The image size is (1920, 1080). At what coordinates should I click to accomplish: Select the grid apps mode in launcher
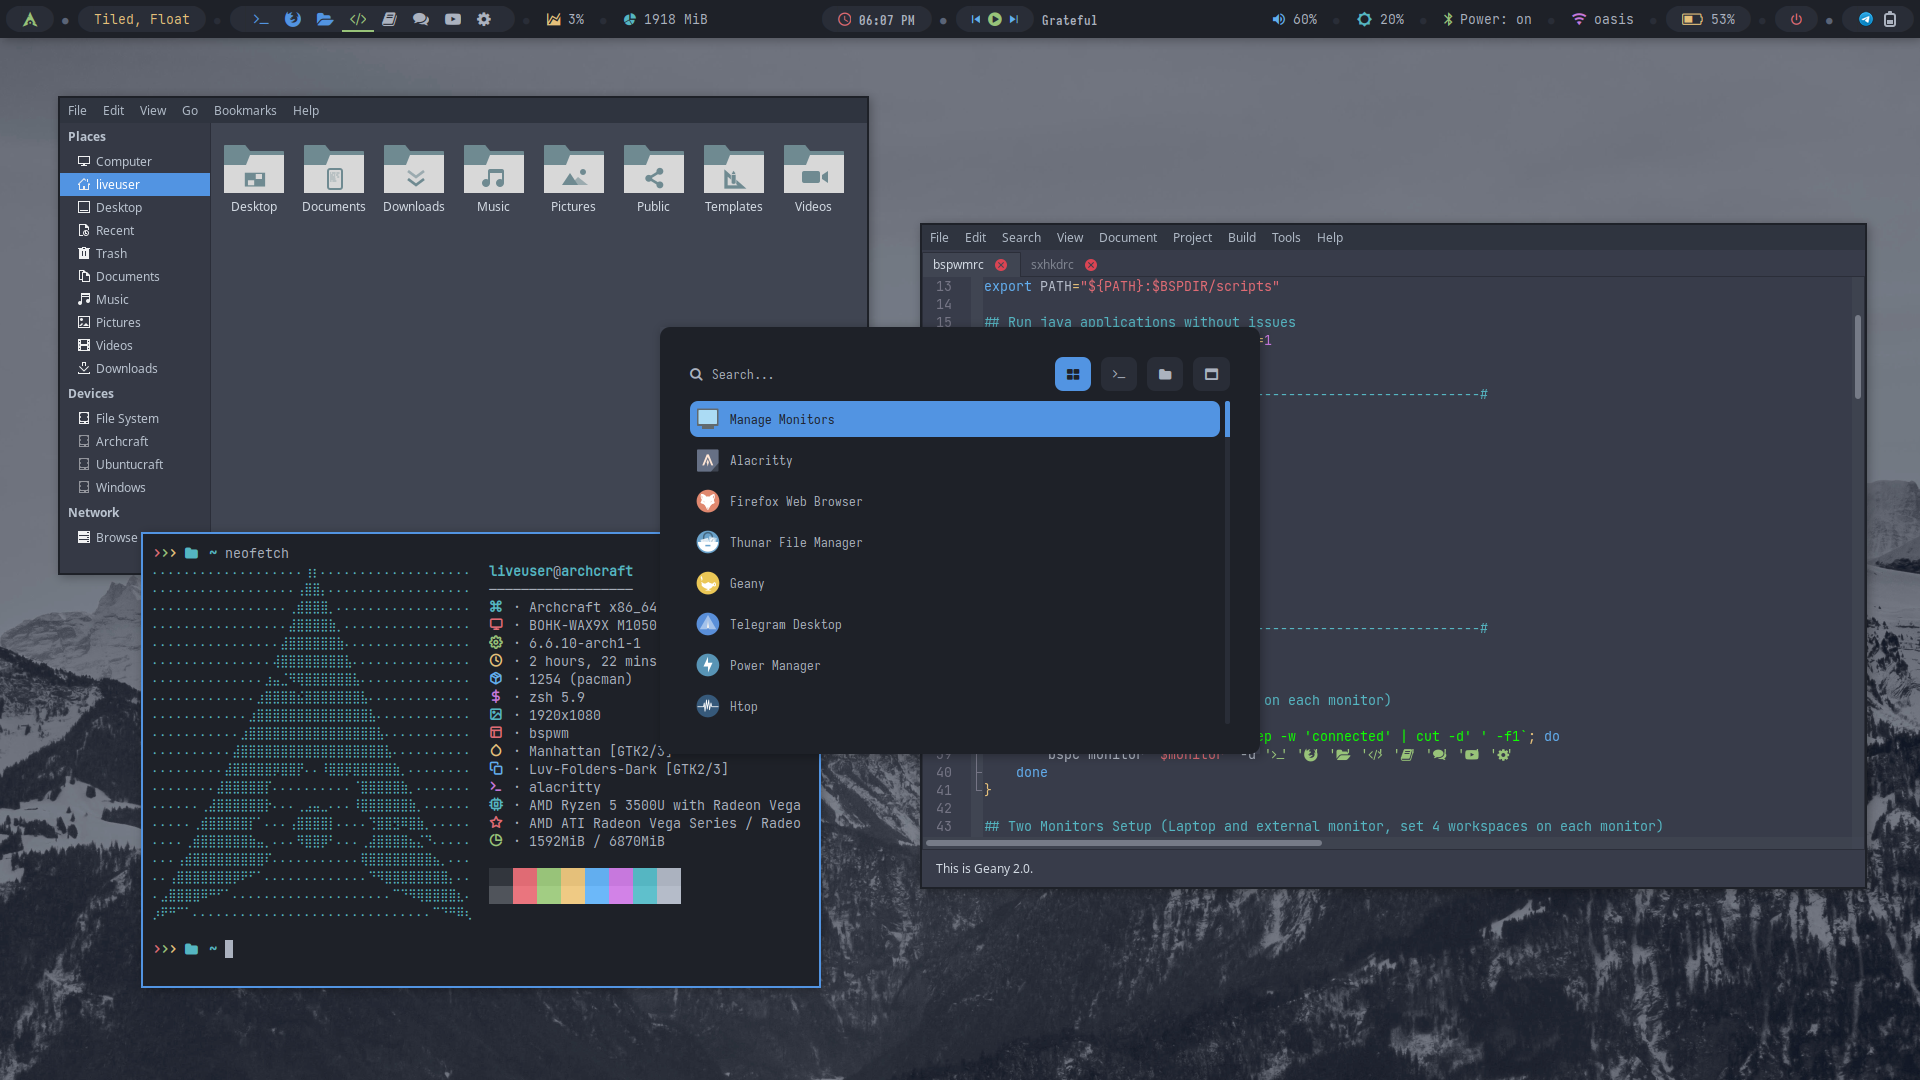[x=1072, y=374]
